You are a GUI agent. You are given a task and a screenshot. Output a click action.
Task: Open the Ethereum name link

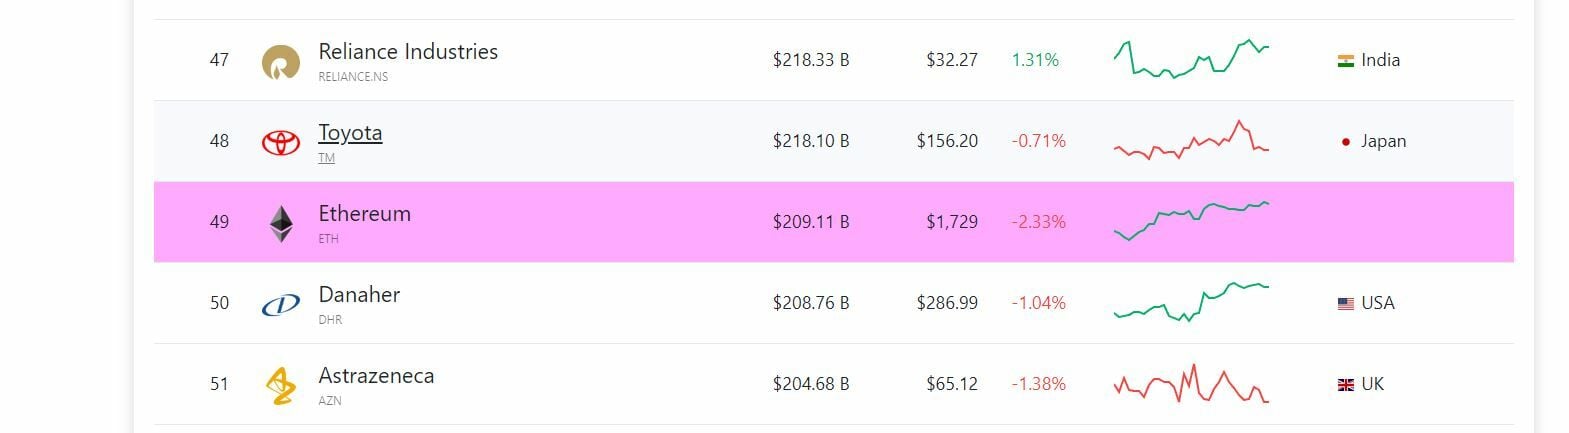tap(364, 214)
